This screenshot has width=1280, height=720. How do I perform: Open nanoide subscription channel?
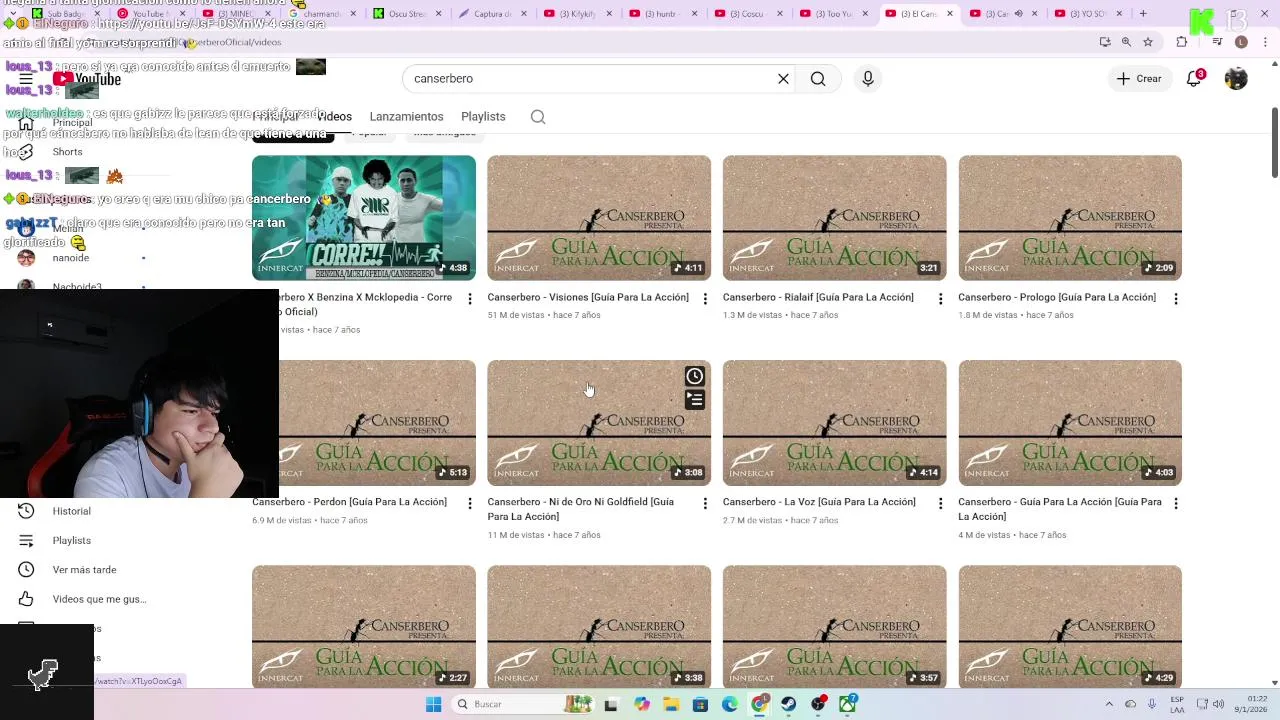coord(71,258)
